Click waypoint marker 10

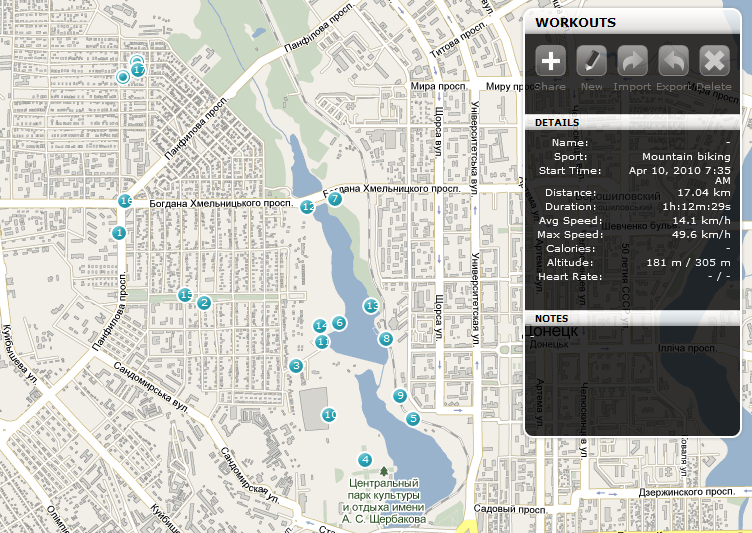(x=329, y=414)
